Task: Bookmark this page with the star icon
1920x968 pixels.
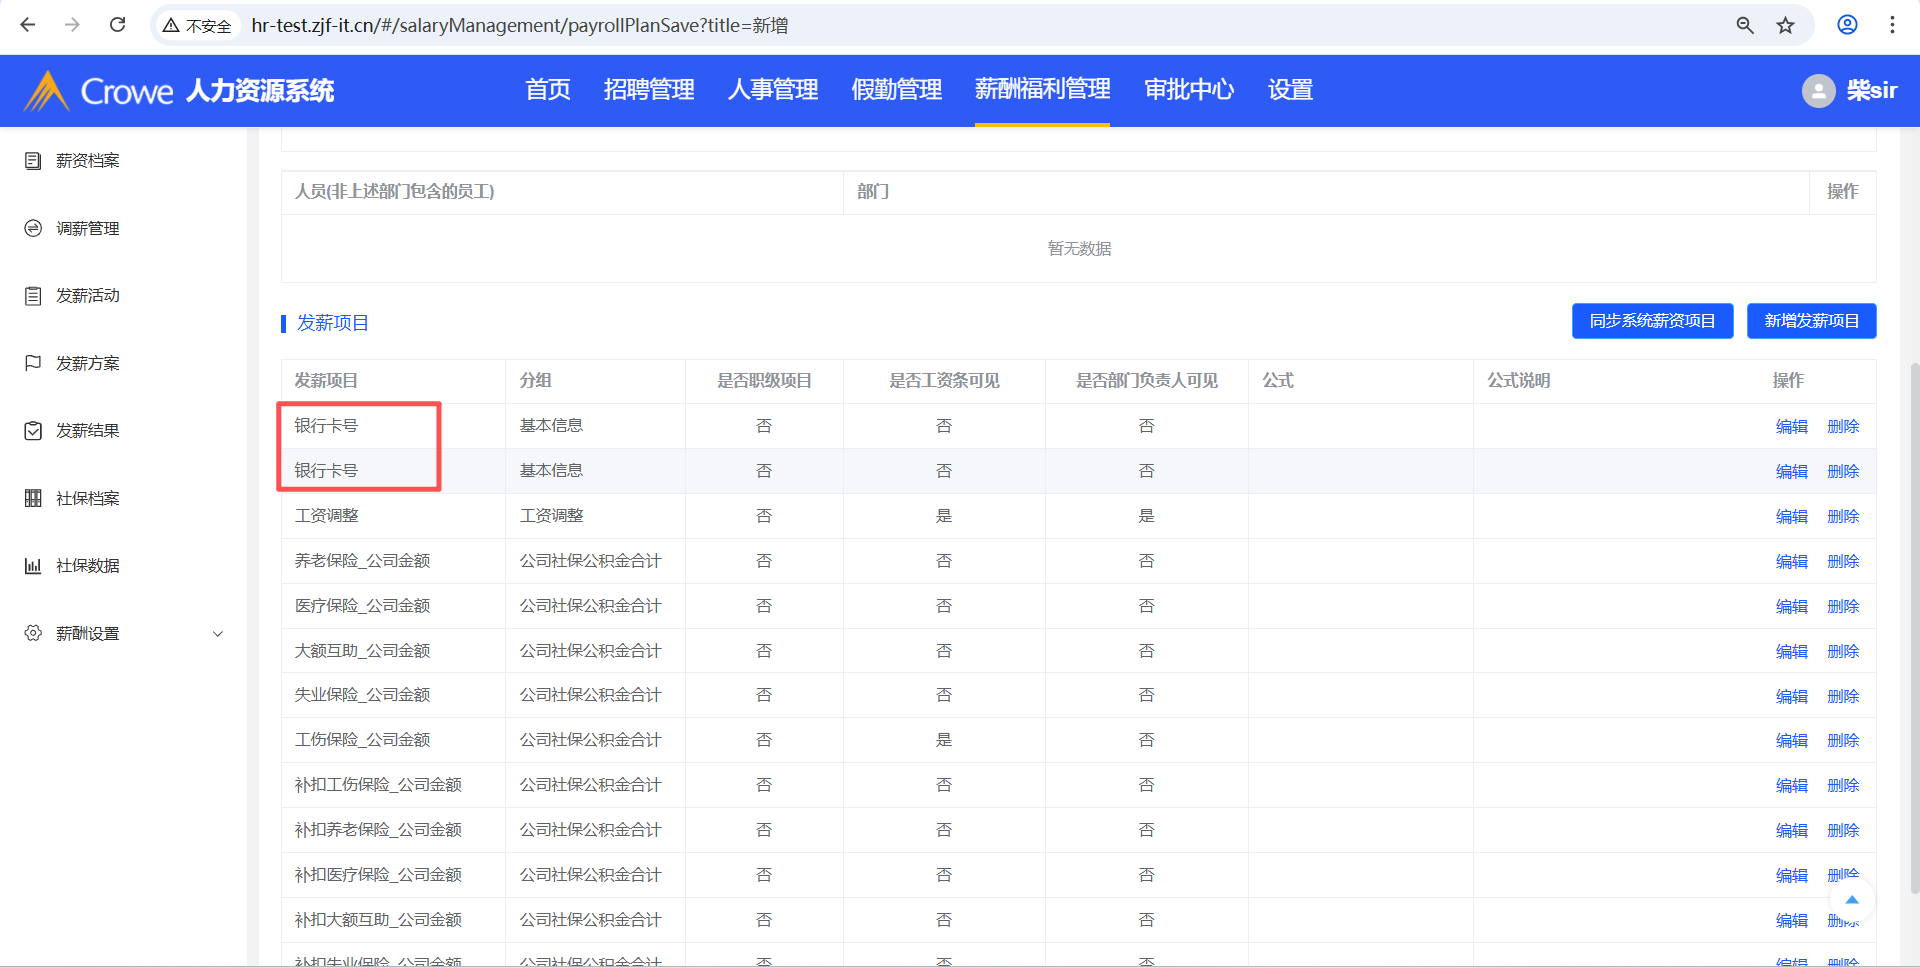Action: coord(1785,25)
